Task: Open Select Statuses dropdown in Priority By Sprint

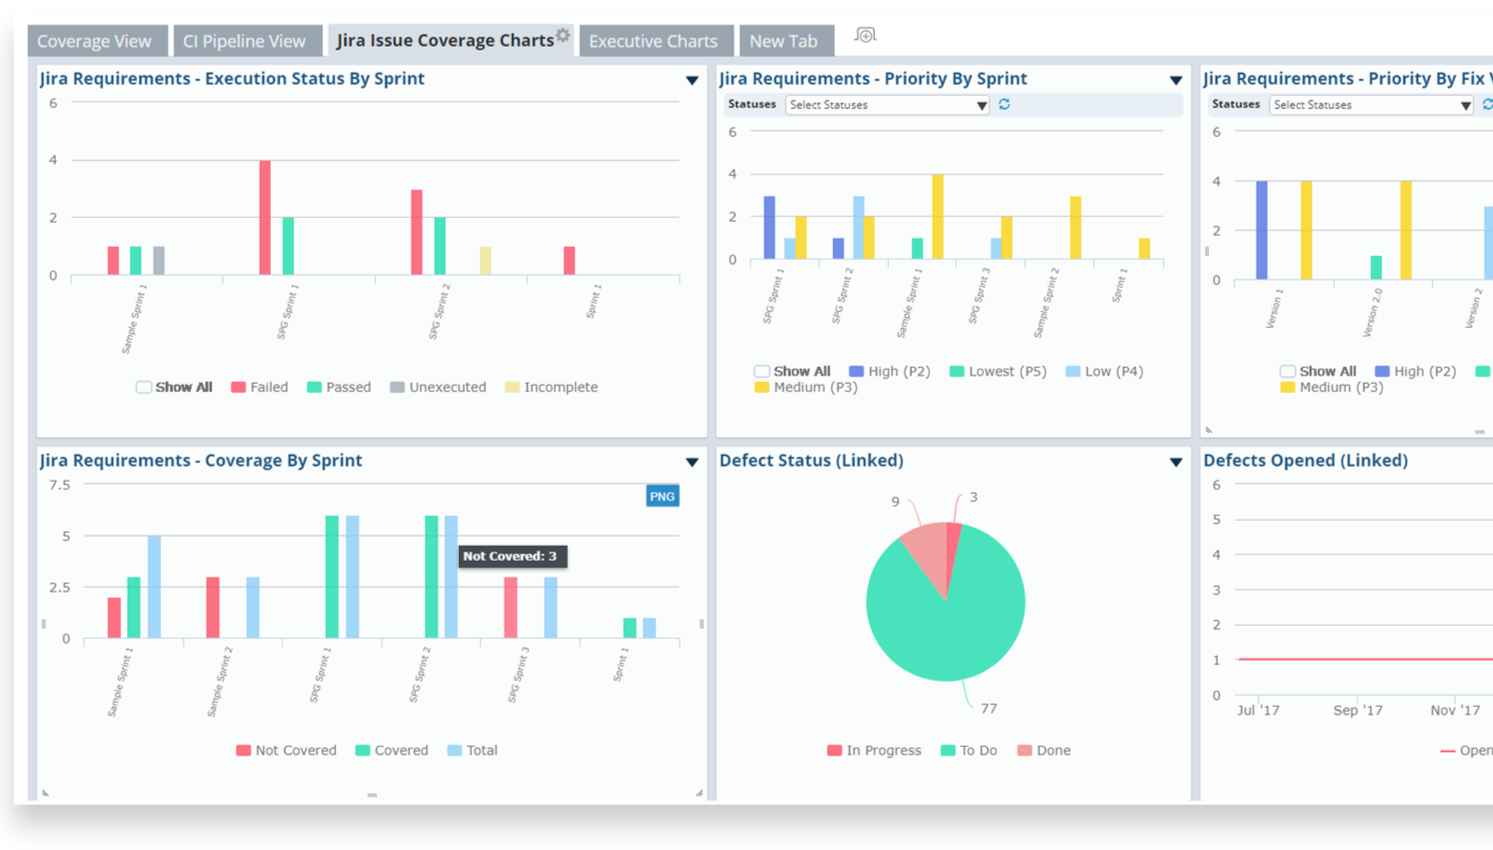Action: click(886, 105)
